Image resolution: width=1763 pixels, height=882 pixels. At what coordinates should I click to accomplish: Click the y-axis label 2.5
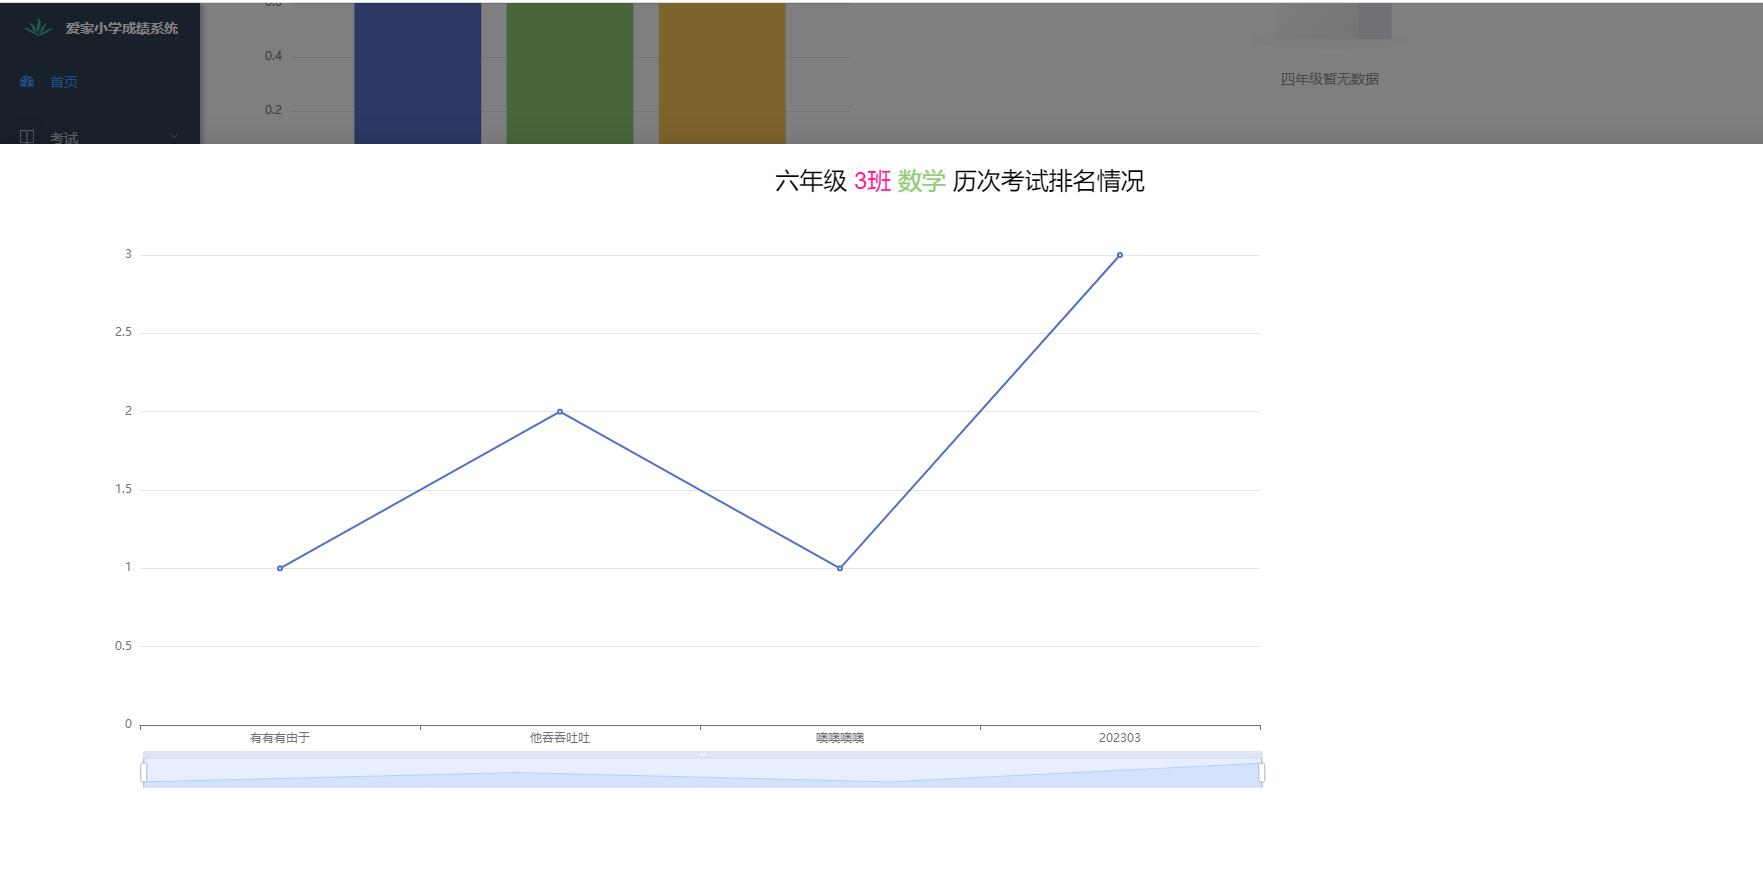pyautogui.click(x=123, y=332)
